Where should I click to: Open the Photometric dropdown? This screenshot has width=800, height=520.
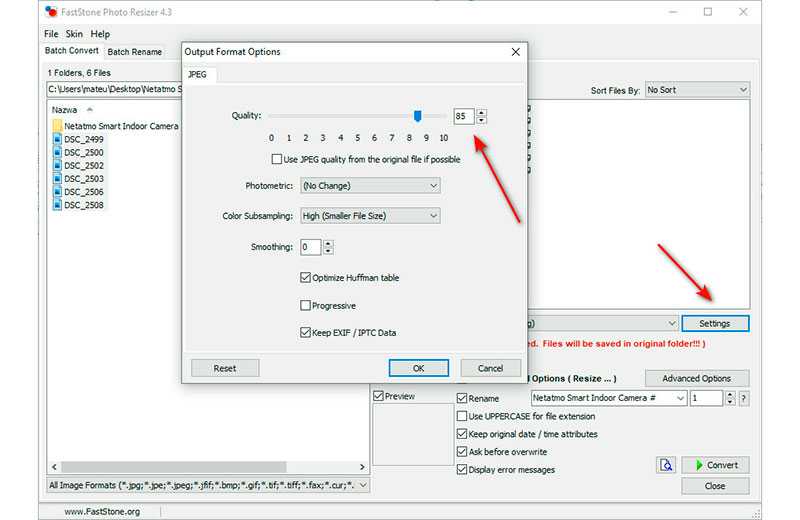[x=370, y=186]
